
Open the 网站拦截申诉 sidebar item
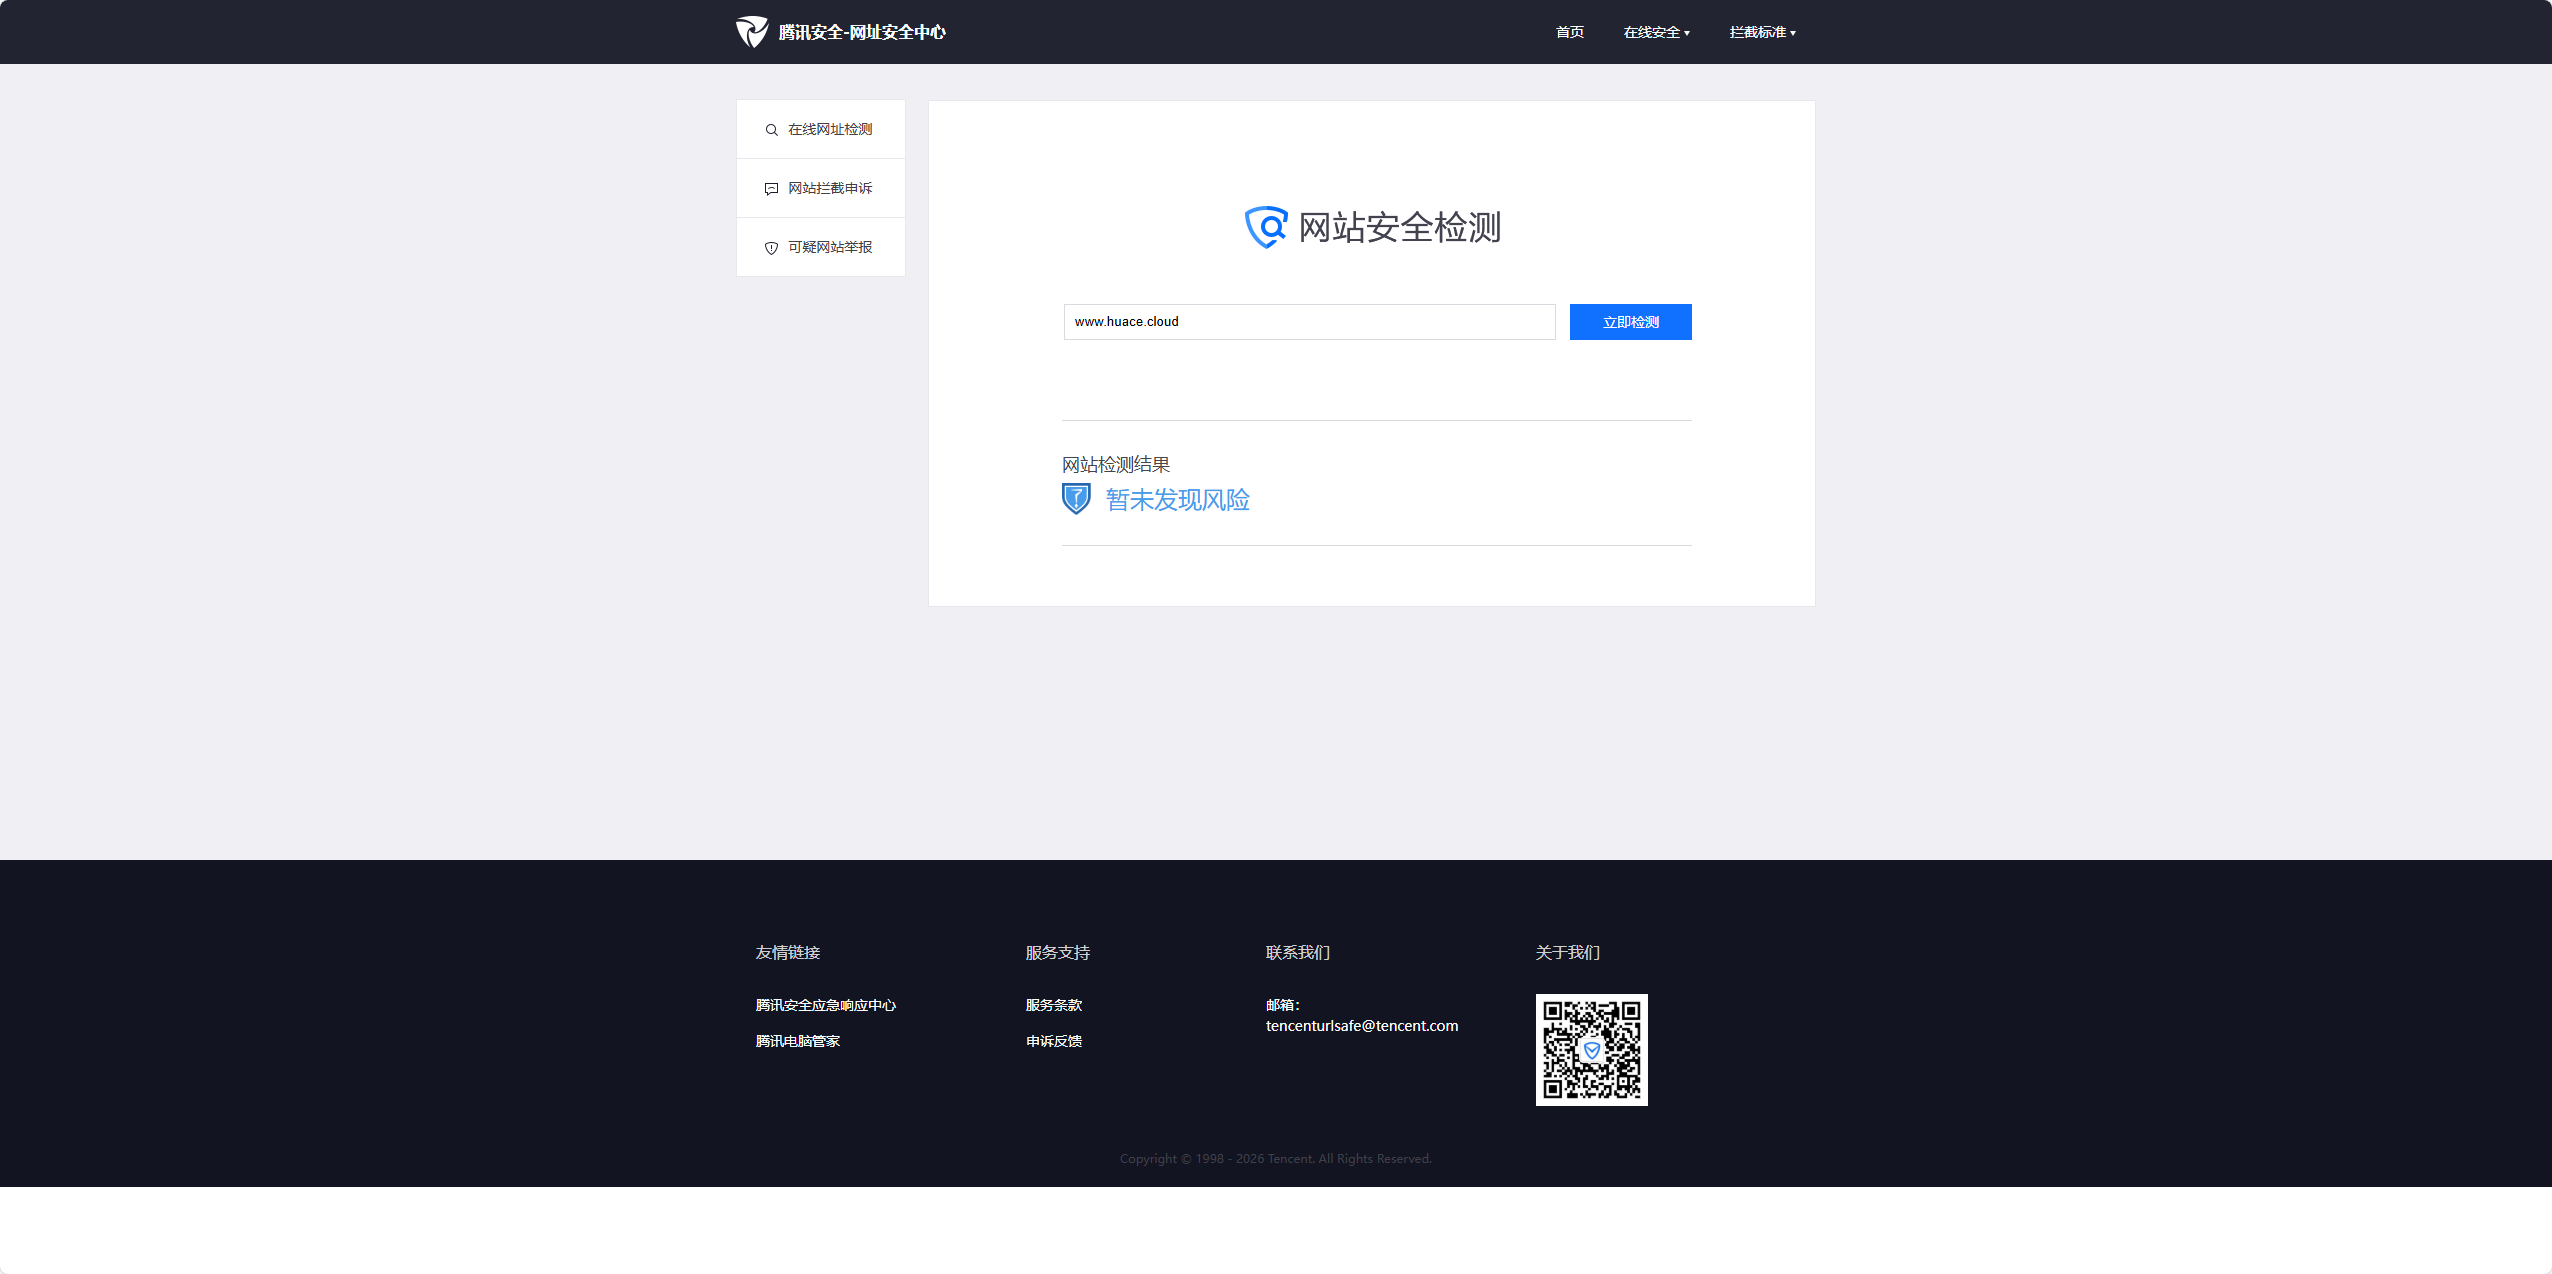(x=829, y=189)
